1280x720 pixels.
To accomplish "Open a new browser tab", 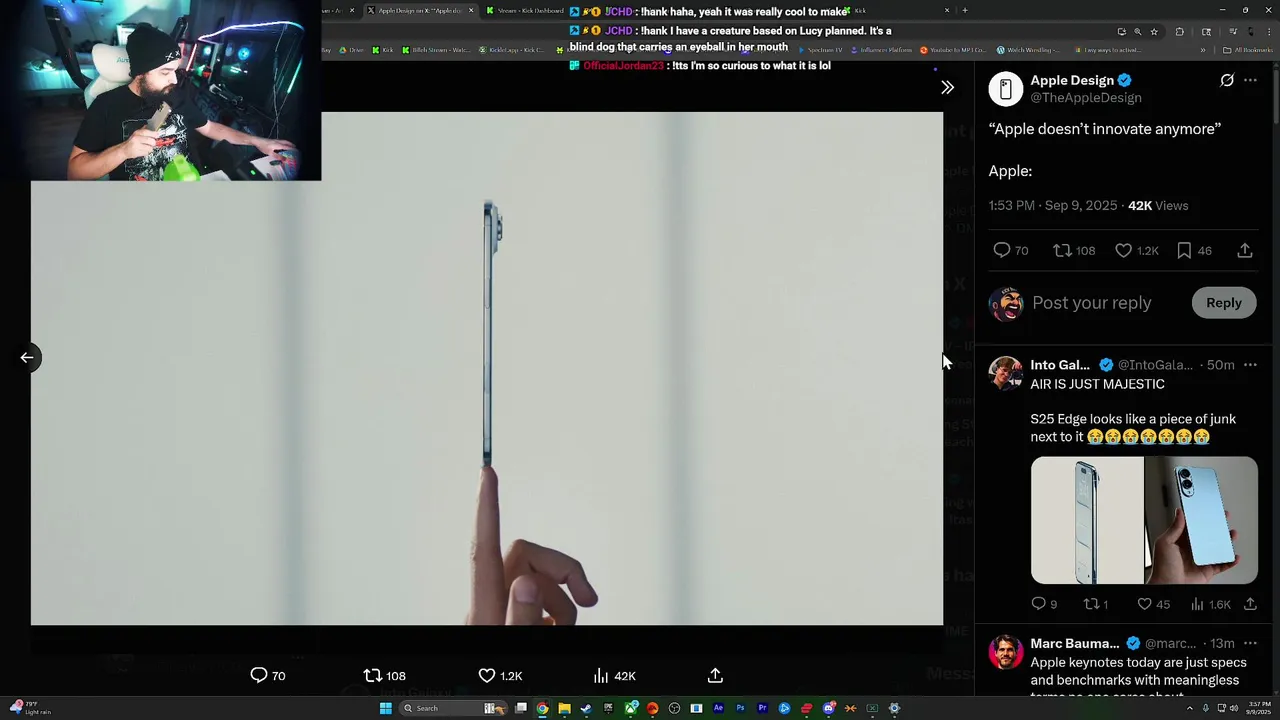I will pos(964,10).
